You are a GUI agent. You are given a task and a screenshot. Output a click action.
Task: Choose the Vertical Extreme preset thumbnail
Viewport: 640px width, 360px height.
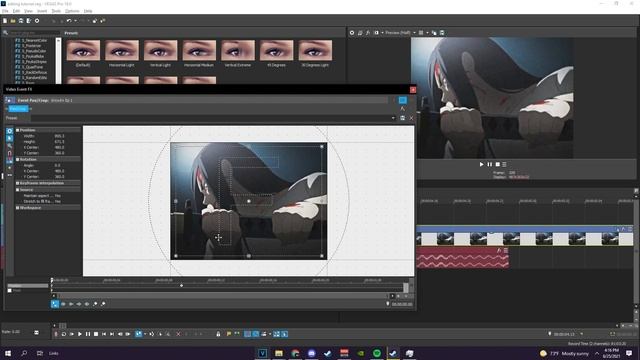click(x=238, y=50)
